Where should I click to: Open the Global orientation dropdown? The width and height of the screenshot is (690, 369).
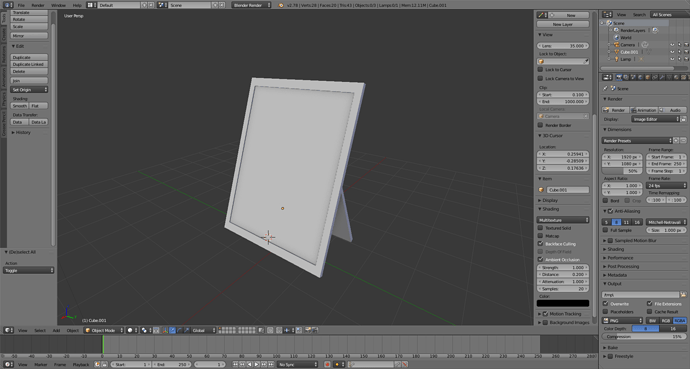point(204,330)
